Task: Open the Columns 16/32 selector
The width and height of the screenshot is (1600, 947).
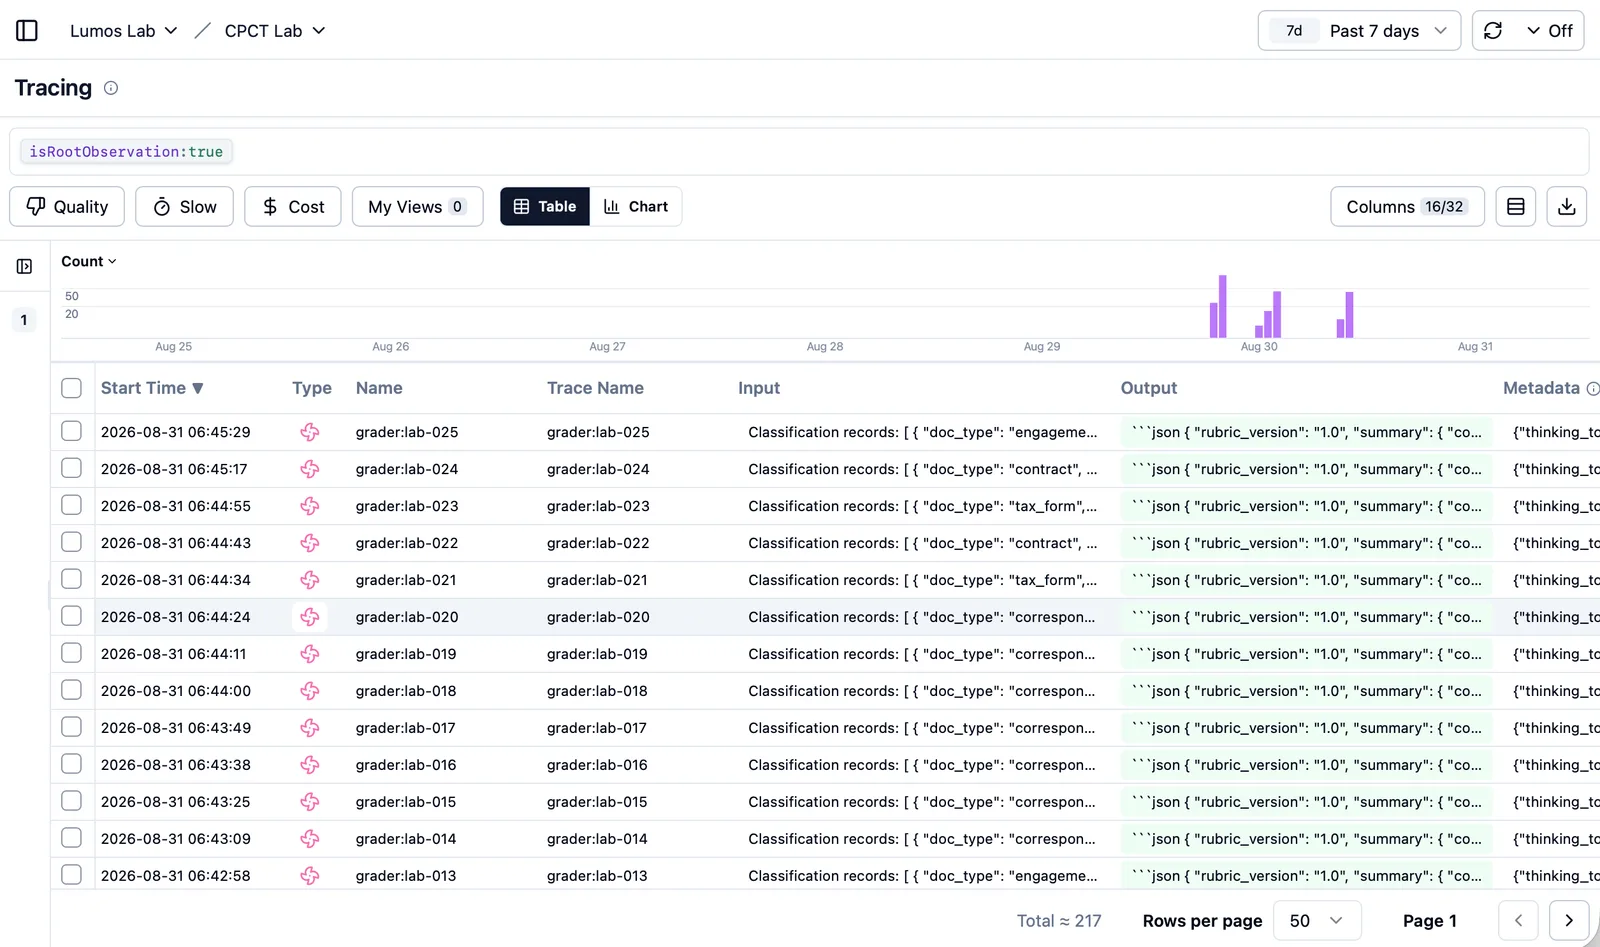Action: pyautogui.click(x=1407, y=207)
